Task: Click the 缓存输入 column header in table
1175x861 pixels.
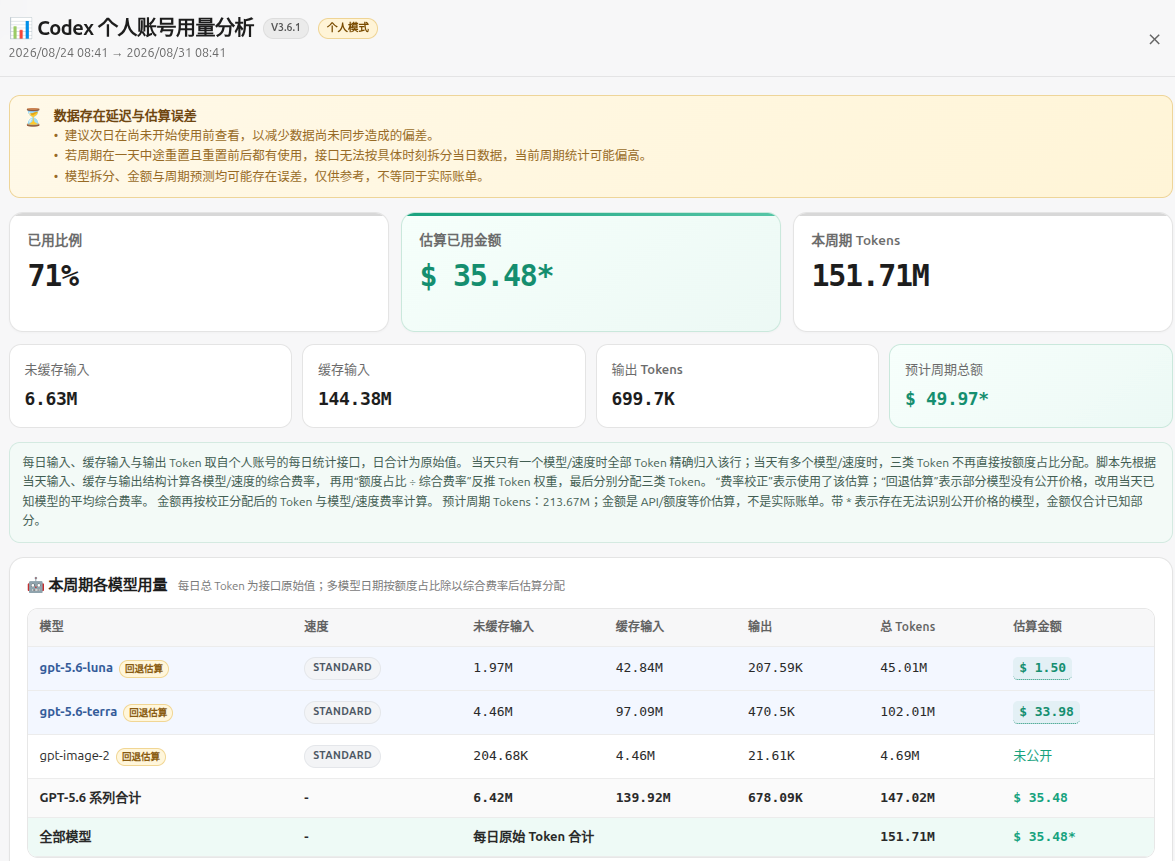Action: [x=640, y=626]
